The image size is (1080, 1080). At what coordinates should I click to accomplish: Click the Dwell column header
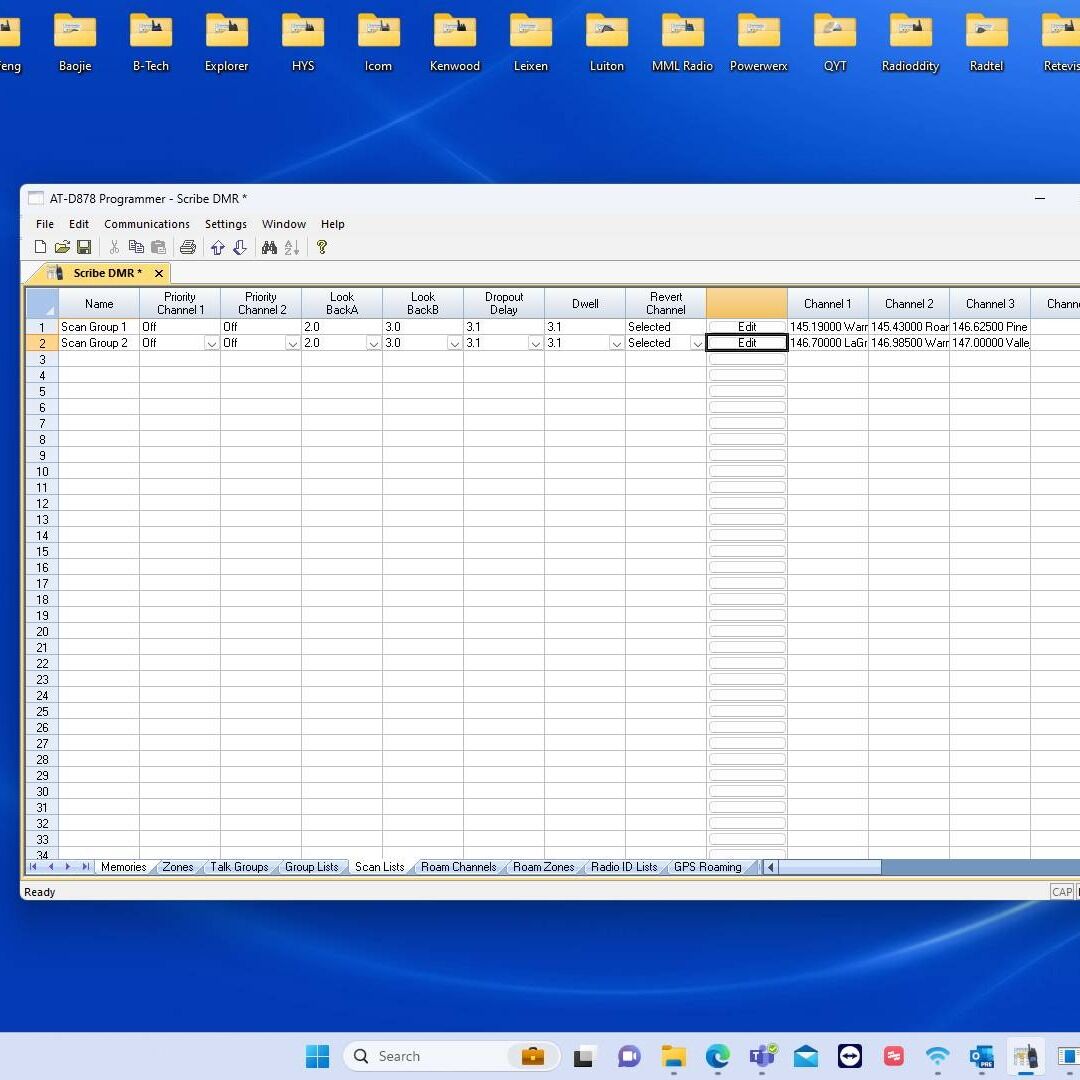pyautogui.click(x=585, y=304)
